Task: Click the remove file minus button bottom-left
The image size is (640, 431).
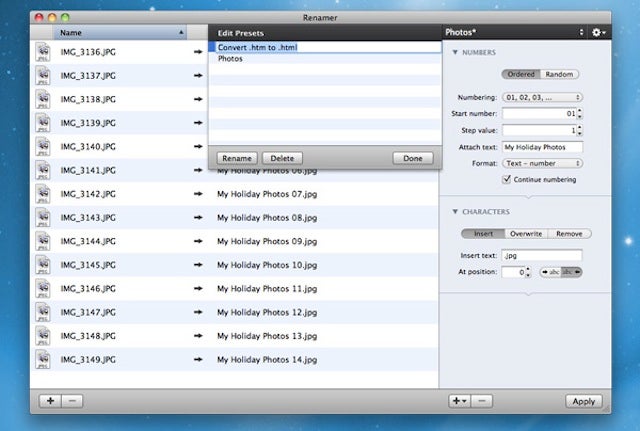Action: 74,400
